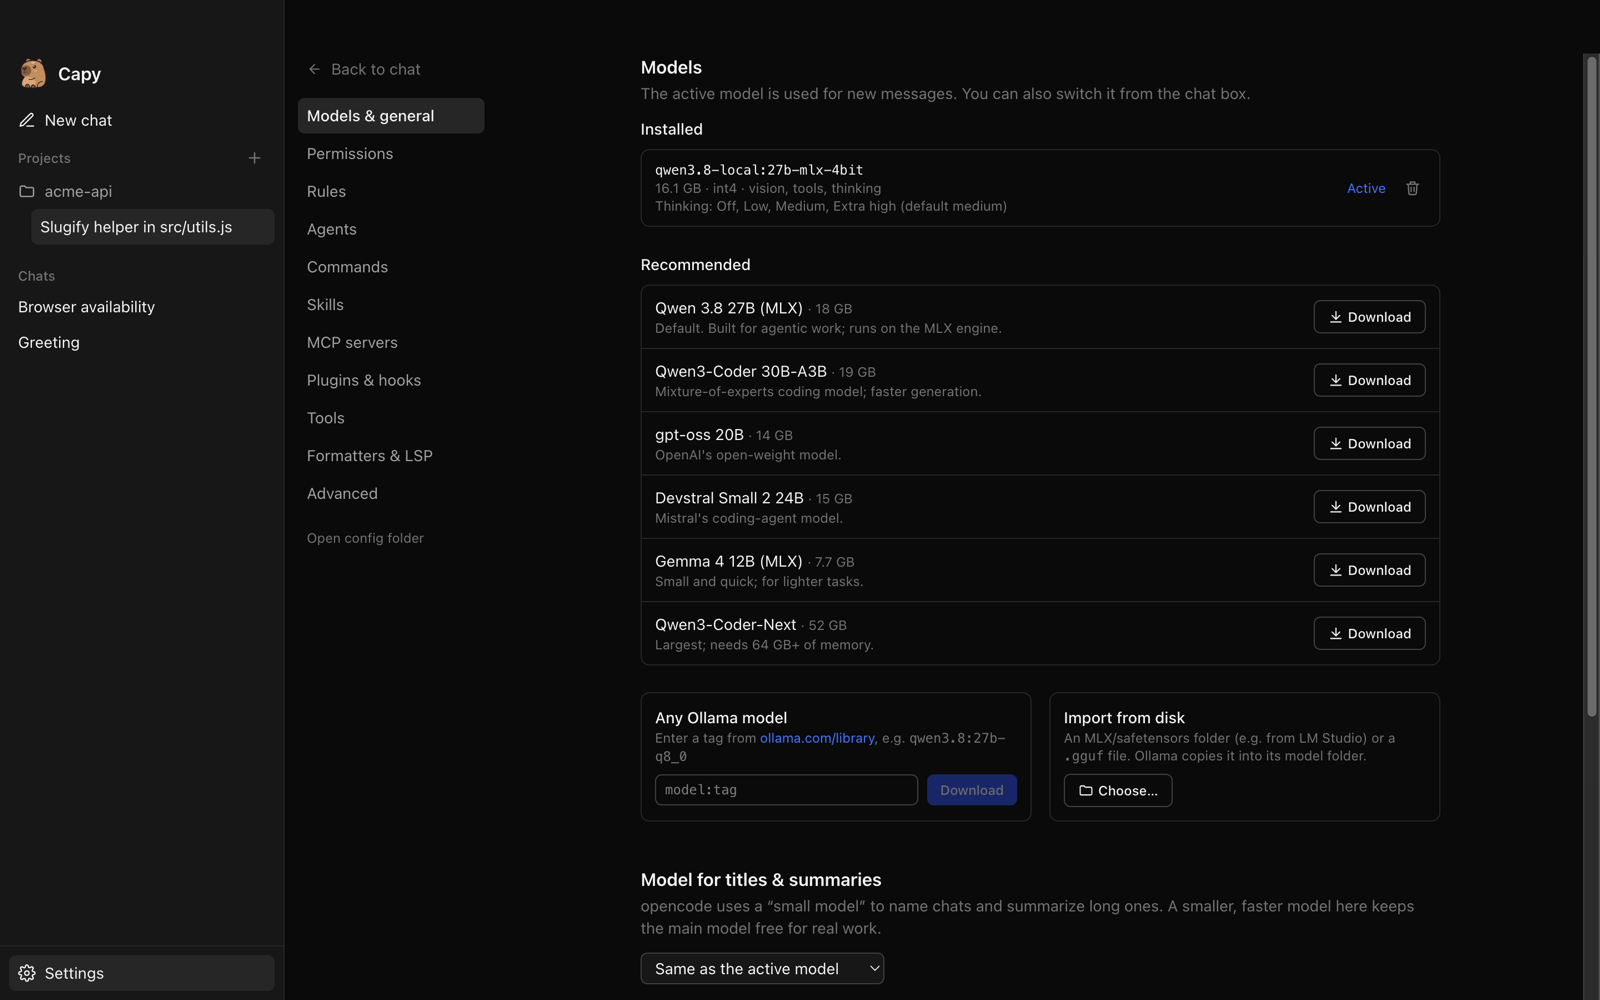Download the Qwen3-Coder-Next model
This screenshot has width=1600, height=1000.
click(1369, 633)
